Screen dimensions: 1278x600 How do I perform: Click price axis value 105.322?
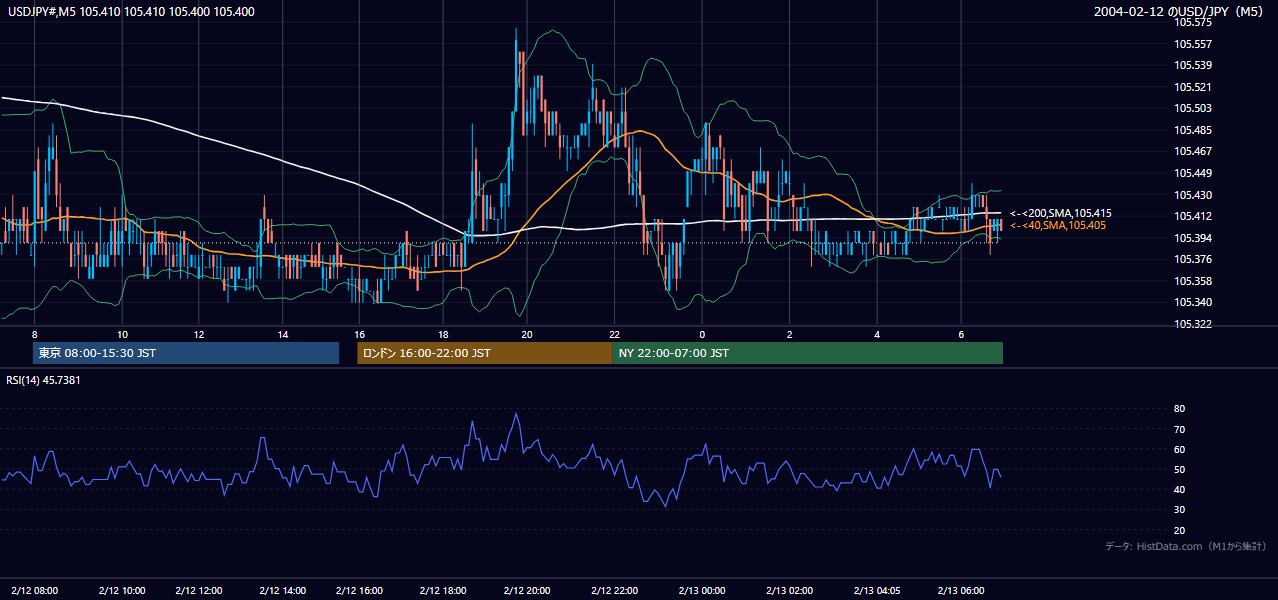point(1192,324)
